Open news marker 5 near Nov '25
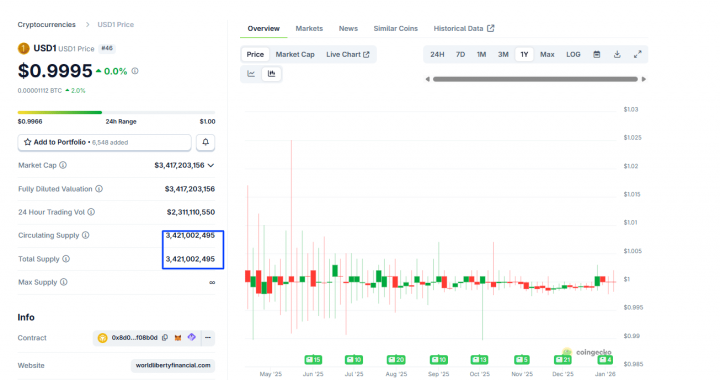This screenshot has width=720, height=380. pos(522,359)
